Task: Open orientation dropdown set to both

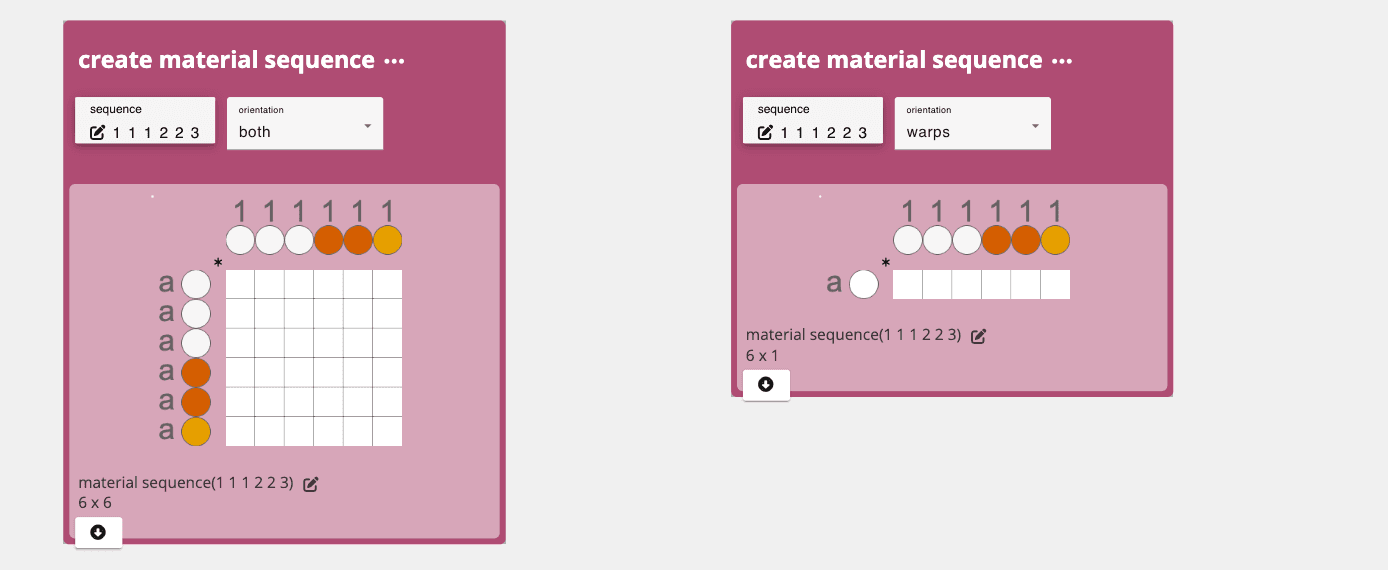Action: tap(305, 124)
